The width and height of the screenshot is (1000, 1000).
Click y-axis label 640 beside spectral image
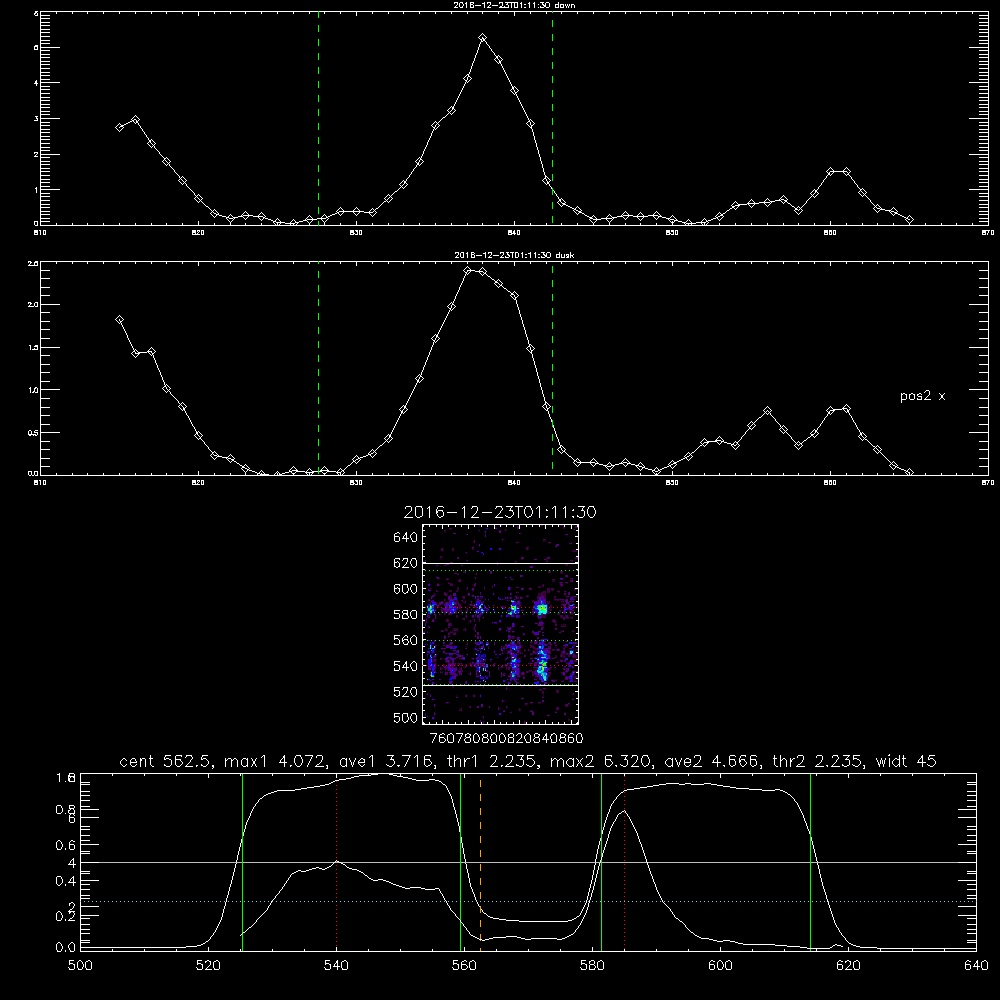[x=406, y=537]
